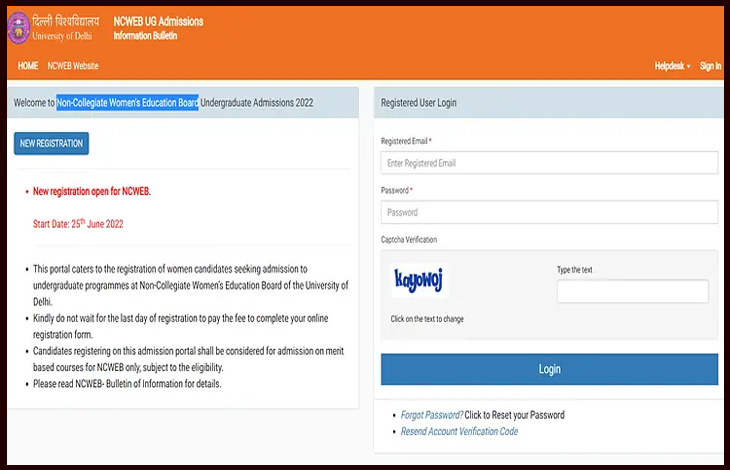Click the Start Date 25th June 2022 text

pyautogui.click(x=78, y=224)
